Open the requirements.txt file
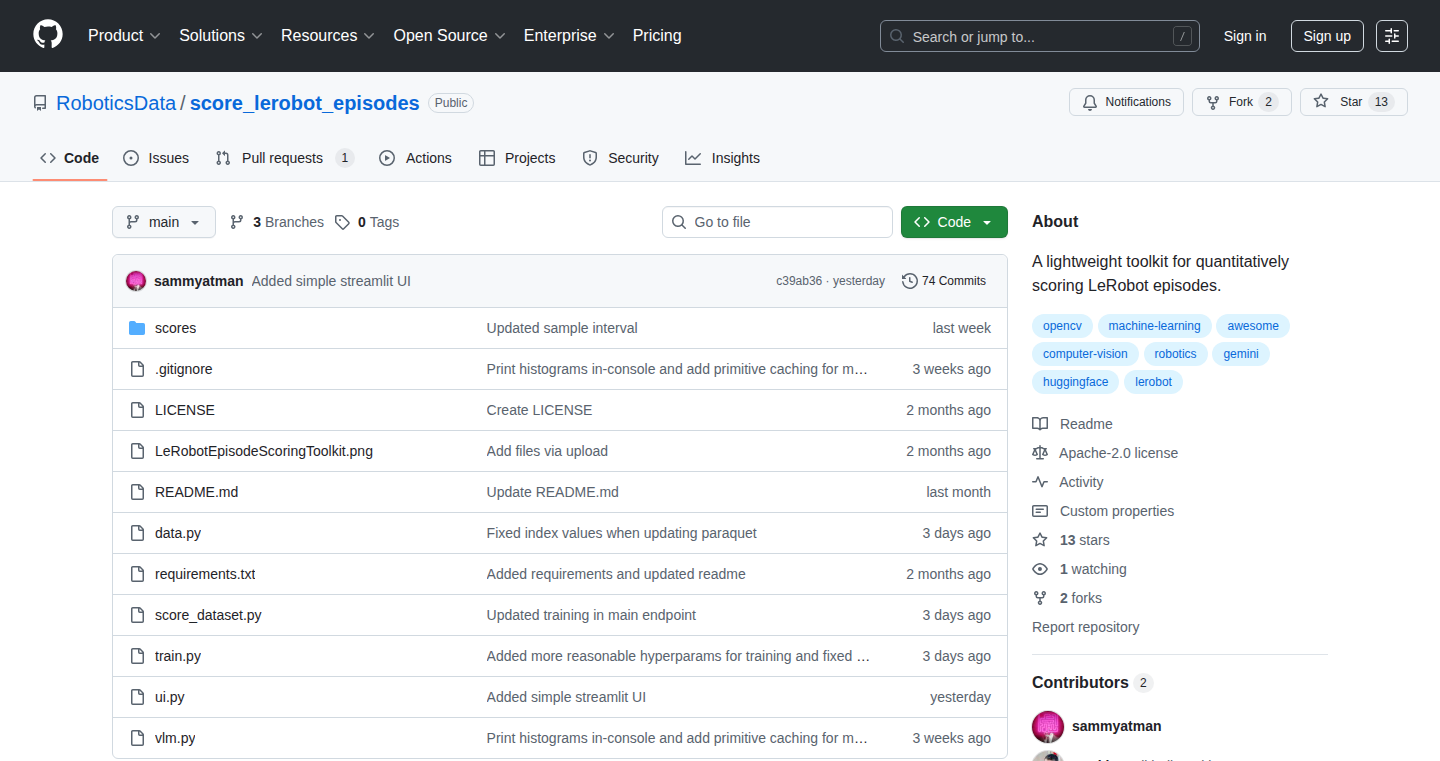 coord(205,574)
